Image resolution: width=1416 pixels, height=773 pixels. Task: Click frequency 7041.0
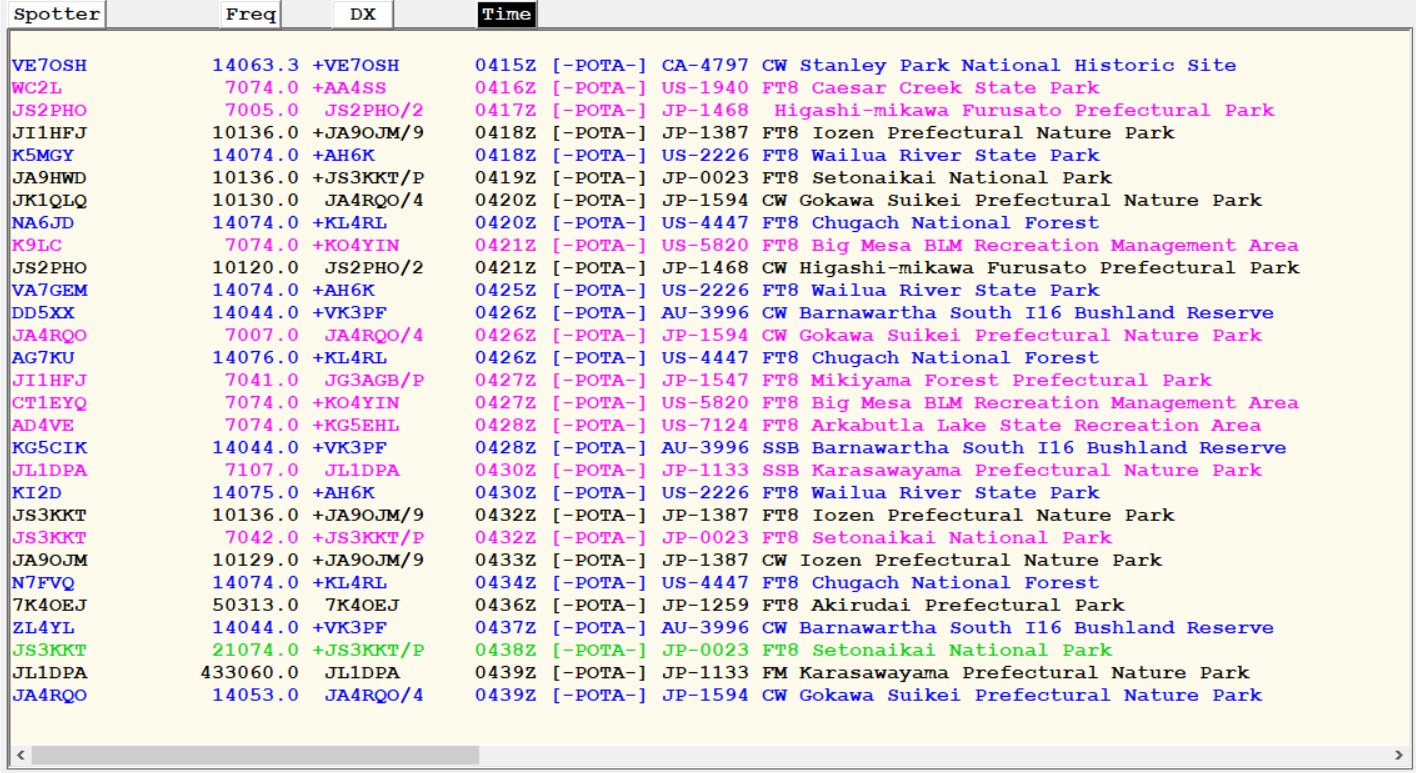(261, 381)
